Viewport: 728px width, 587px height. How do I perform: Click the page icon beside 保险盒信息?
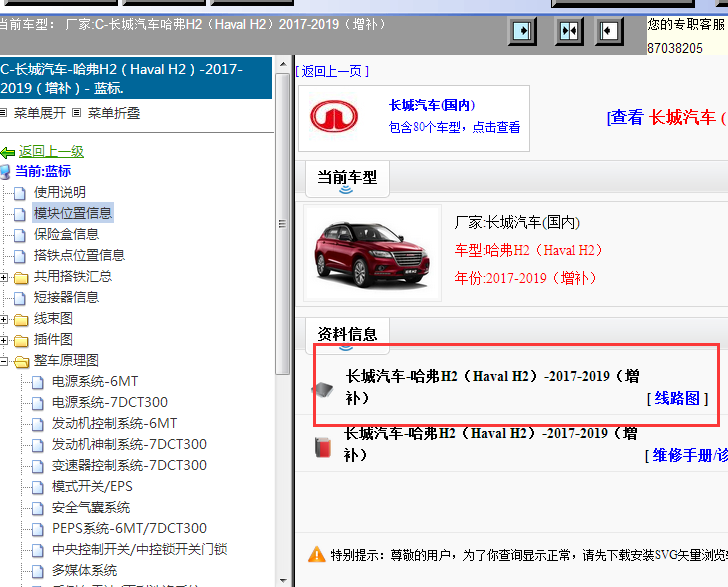click(20, 235)
